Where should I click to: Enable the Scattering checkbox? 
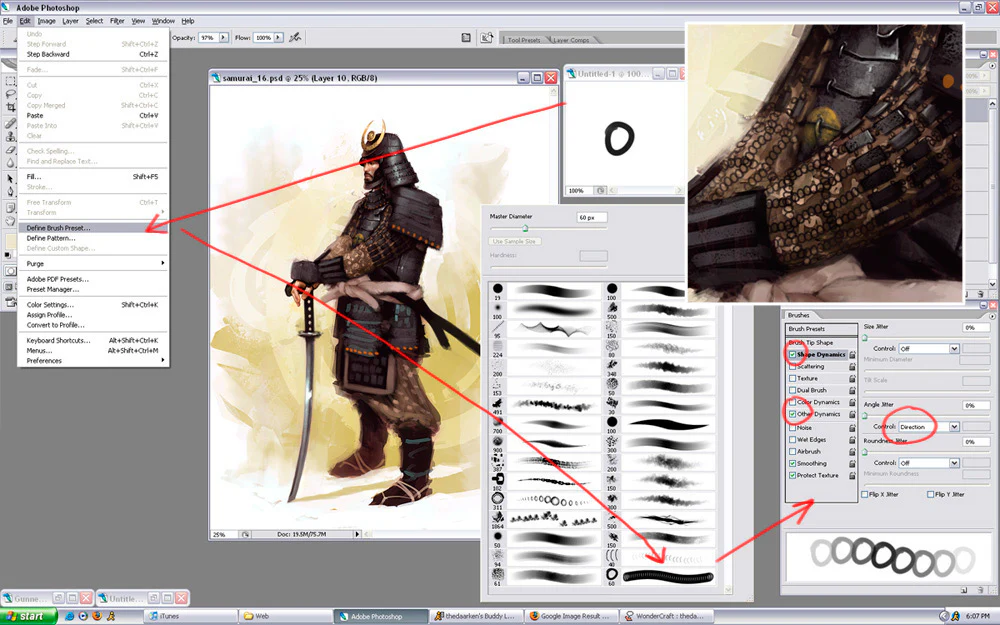(x=792, y=367)
